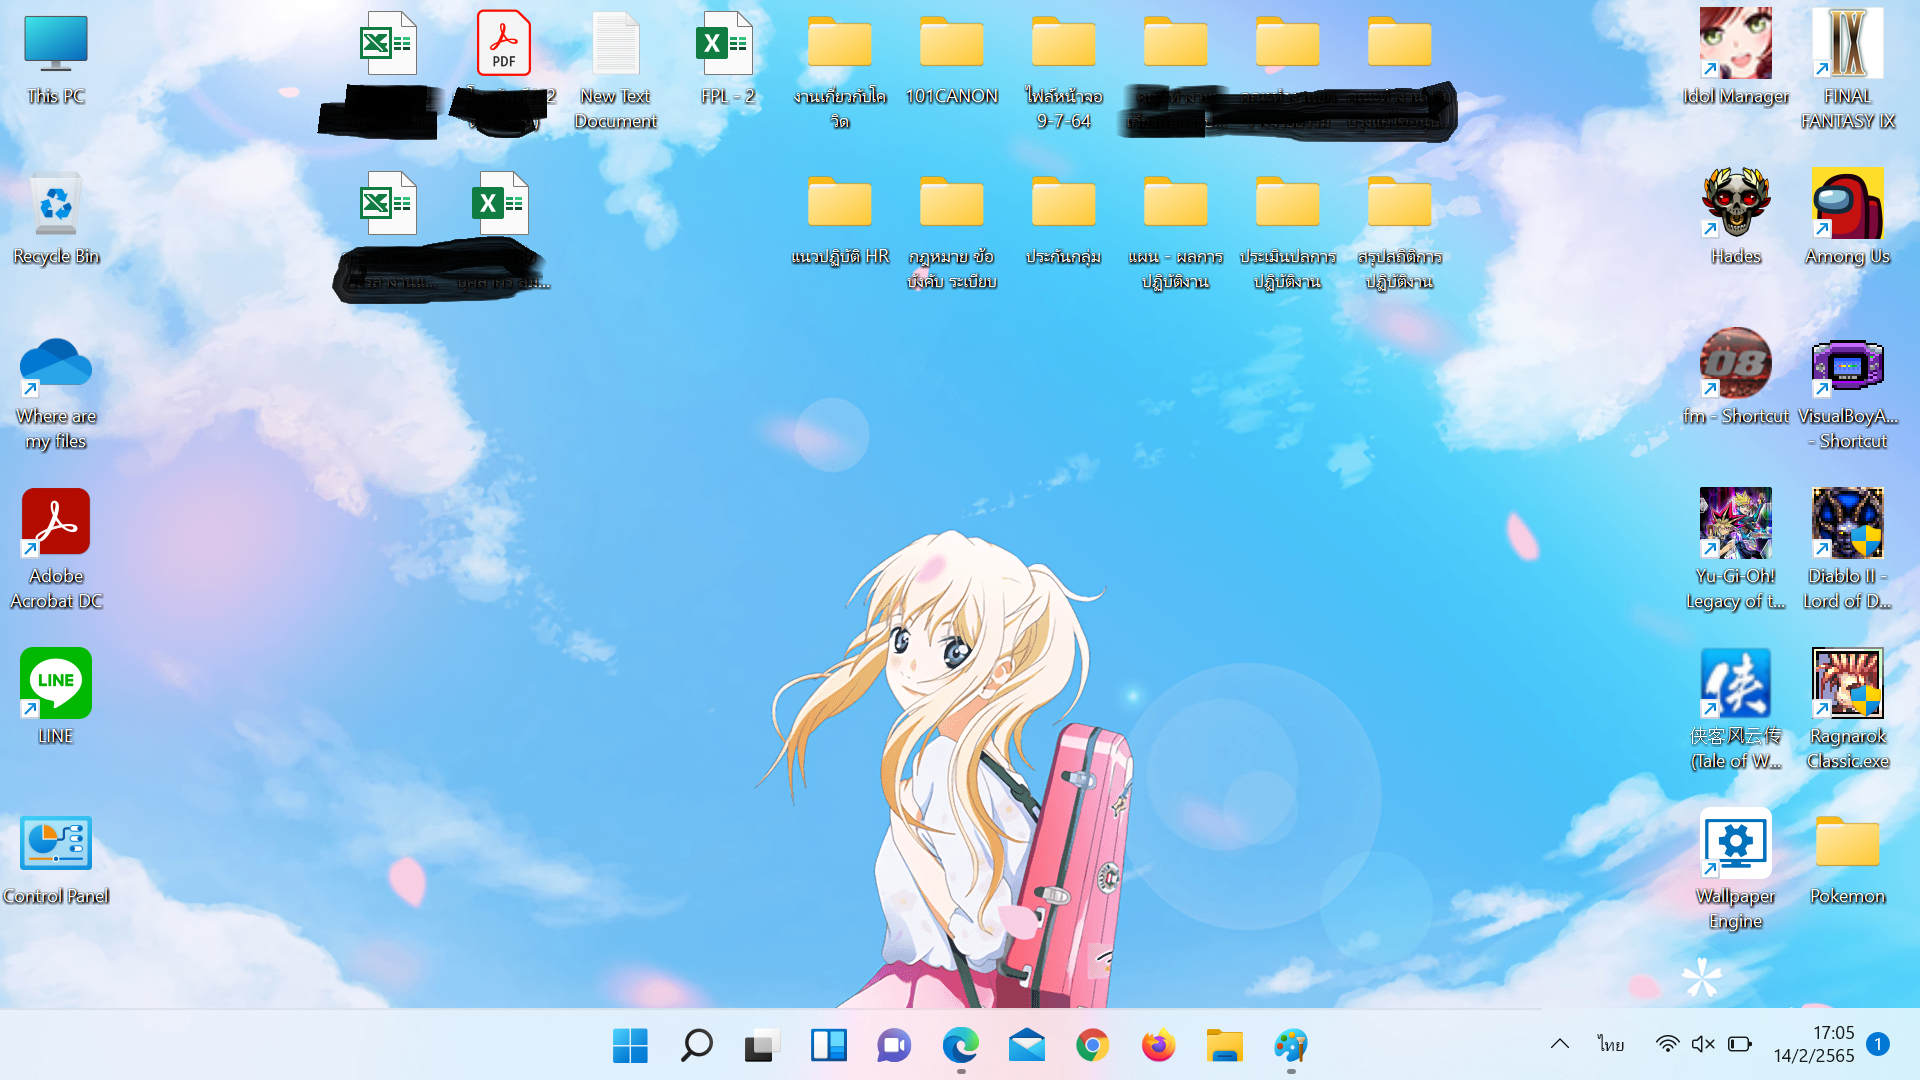Launch the Hades game shortcut

pyautogui.click(x=1735, y=218)
